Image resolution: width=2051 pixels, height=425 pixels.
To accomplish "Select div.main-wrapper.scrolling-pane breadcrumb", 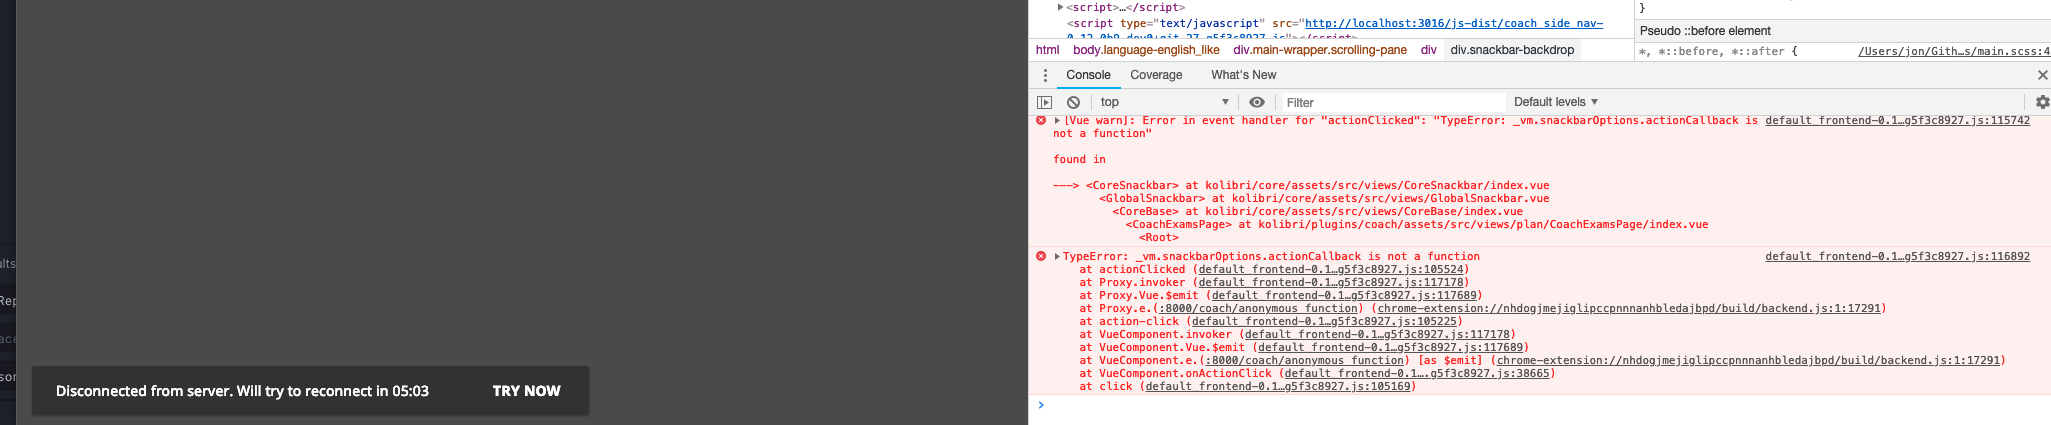I will [1320, 50].
